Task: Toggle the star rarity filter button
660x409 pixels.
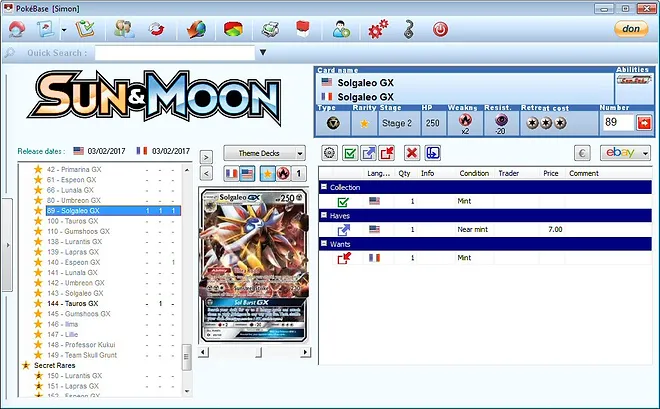Action: pos(267,173)
